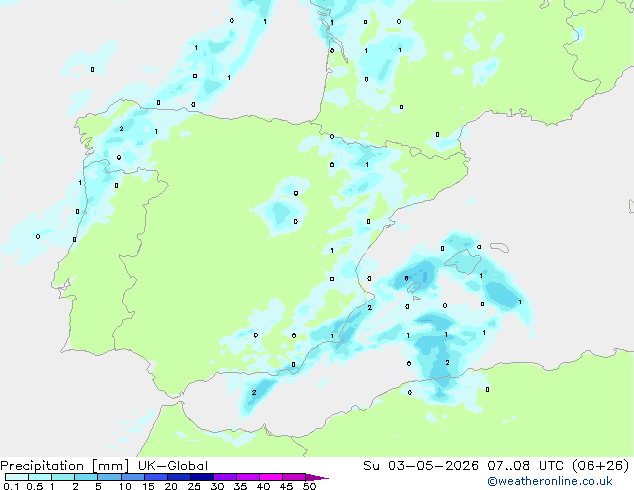Select the 20–25 mm legend color swatch
The image size is (634, 490).
pos(179,477)
